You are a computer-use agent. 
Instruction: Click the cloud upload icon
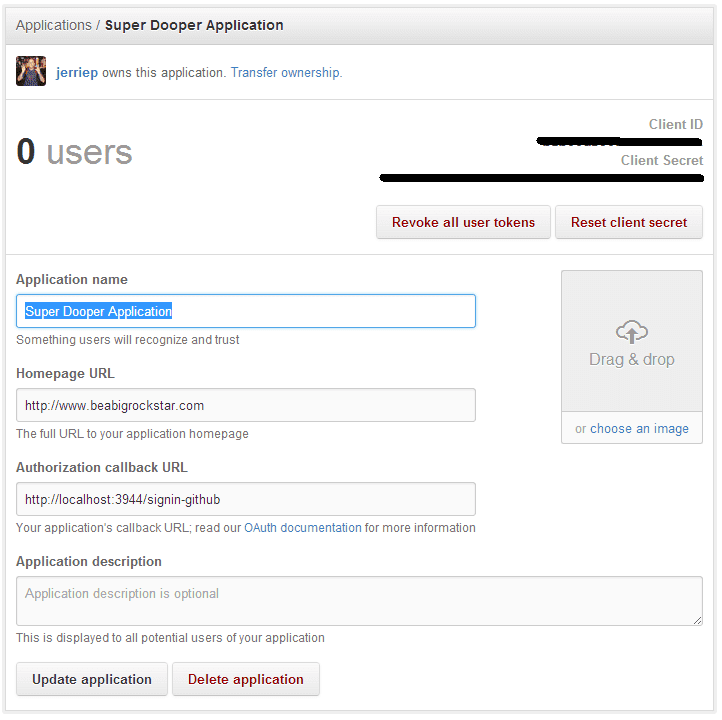pos(632,331)
